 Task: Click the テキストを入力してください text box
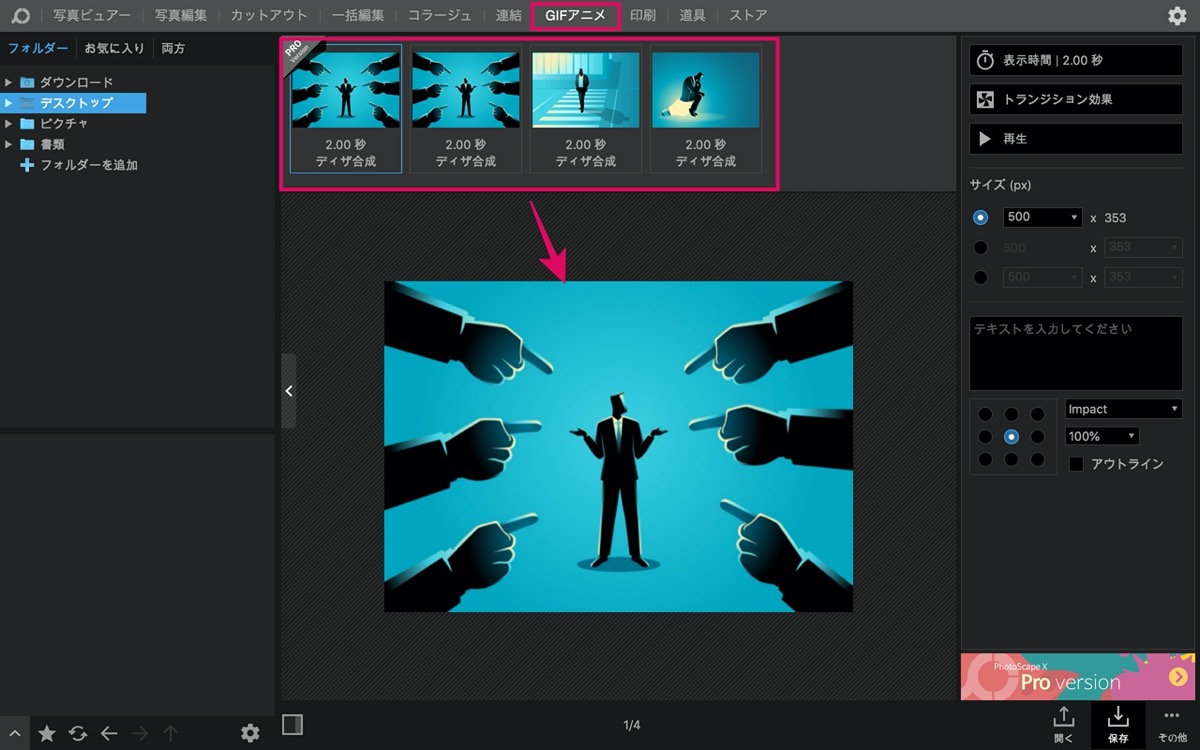click(x=1076, y=353)
